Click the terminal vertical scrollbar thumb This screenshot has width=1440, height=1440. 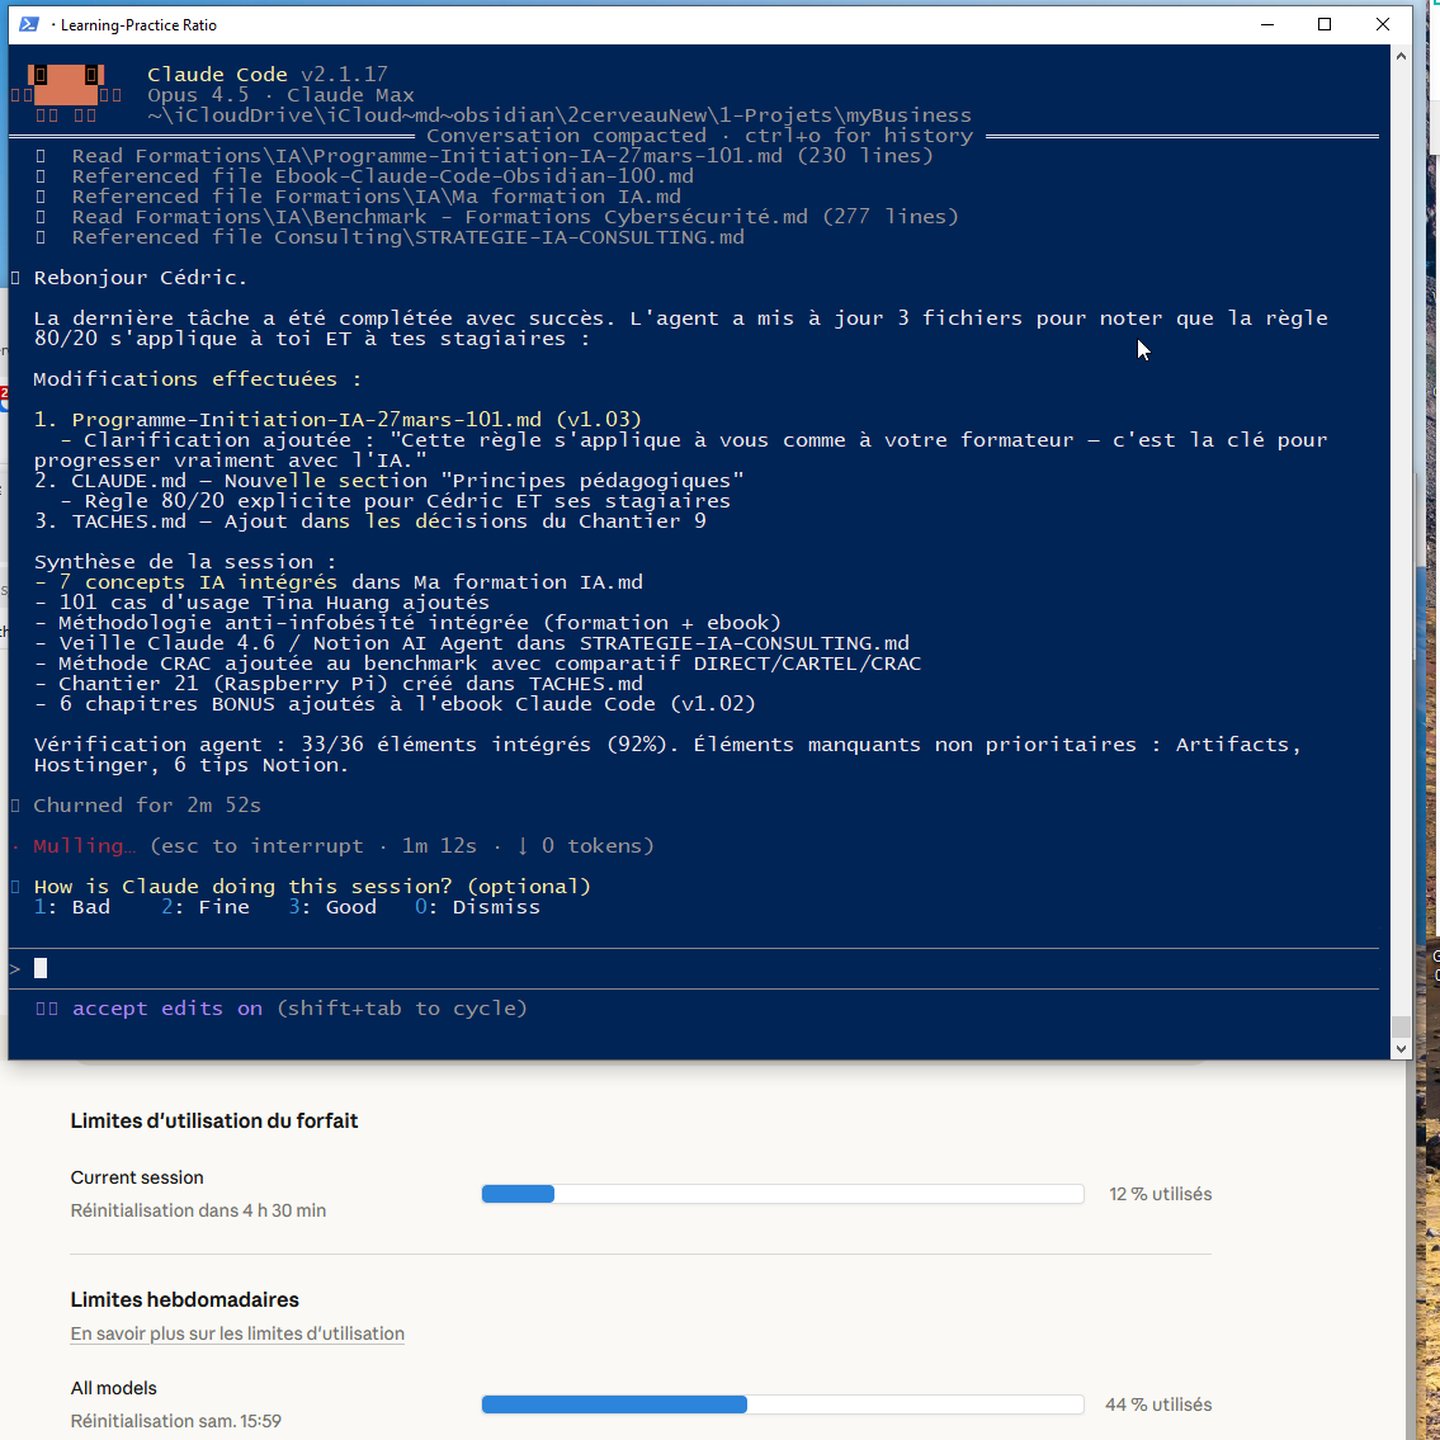point(1401,1027)
